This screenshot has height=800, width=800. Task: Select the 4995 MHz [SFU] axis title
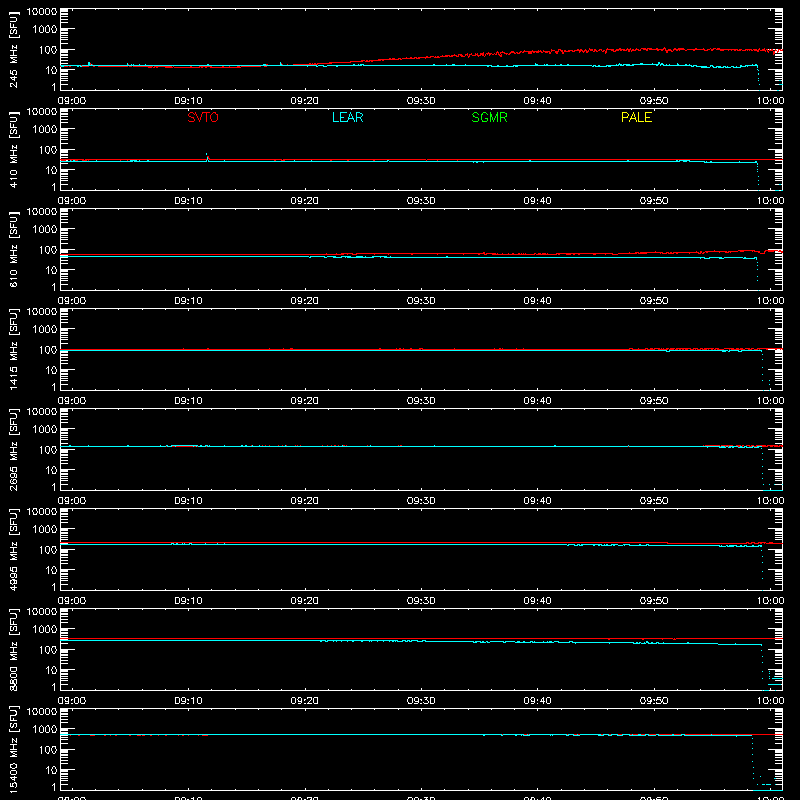pyautogui.click(x=14, y=549)
